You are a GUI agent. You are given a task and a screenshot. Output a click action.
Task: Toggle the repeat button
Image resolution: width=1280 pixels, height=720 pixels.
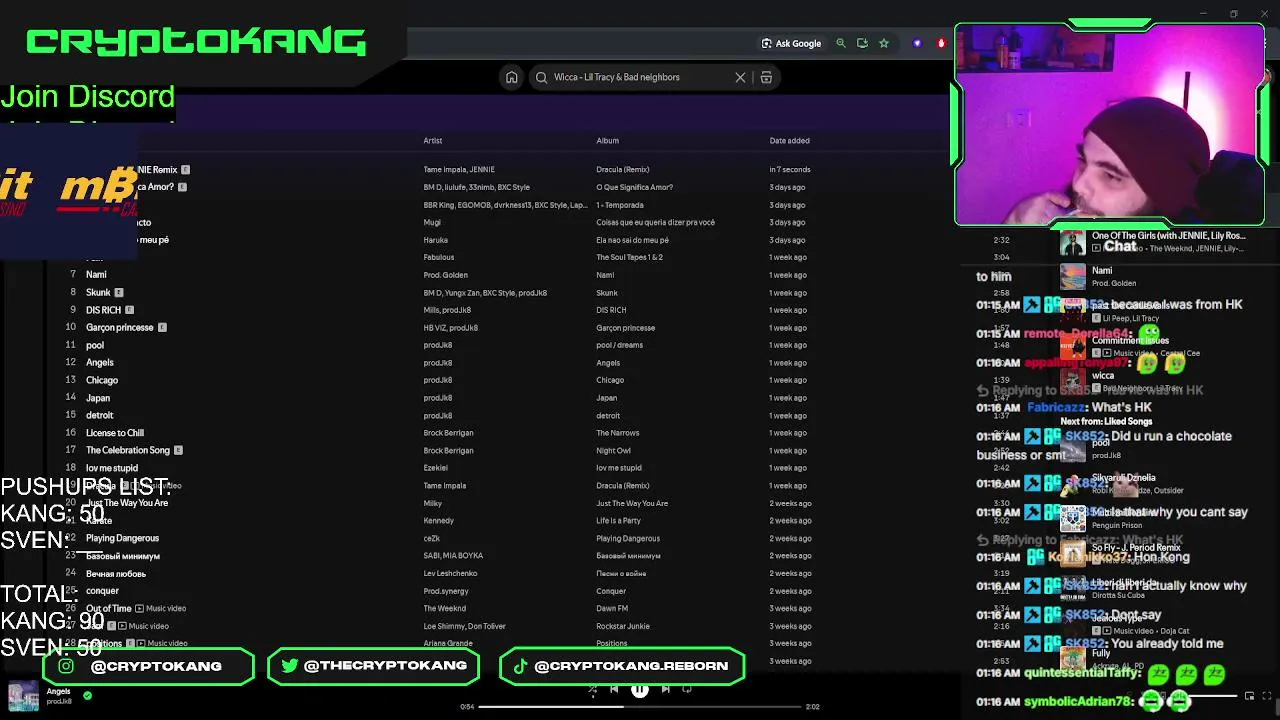pyautogui.click(x=687, y=688)
